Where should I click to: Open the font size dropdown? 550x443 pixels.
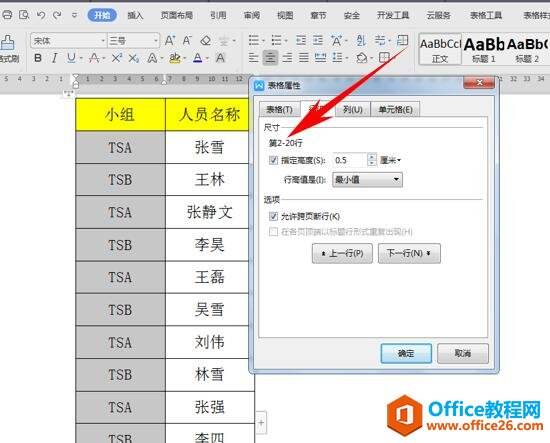click(x=155, y=41)
